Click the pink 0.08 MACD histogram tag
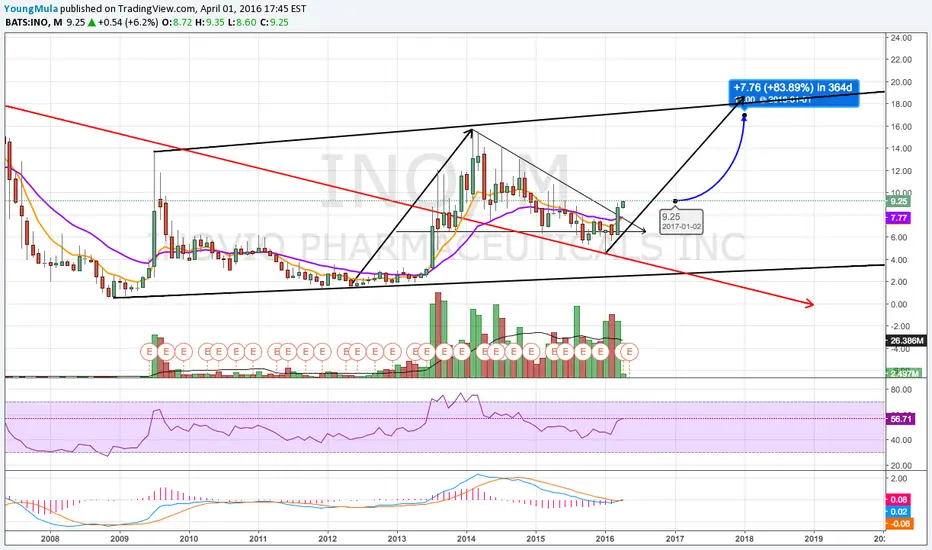The height and width of the screenshot is (550, 932). tap(899, 500)
